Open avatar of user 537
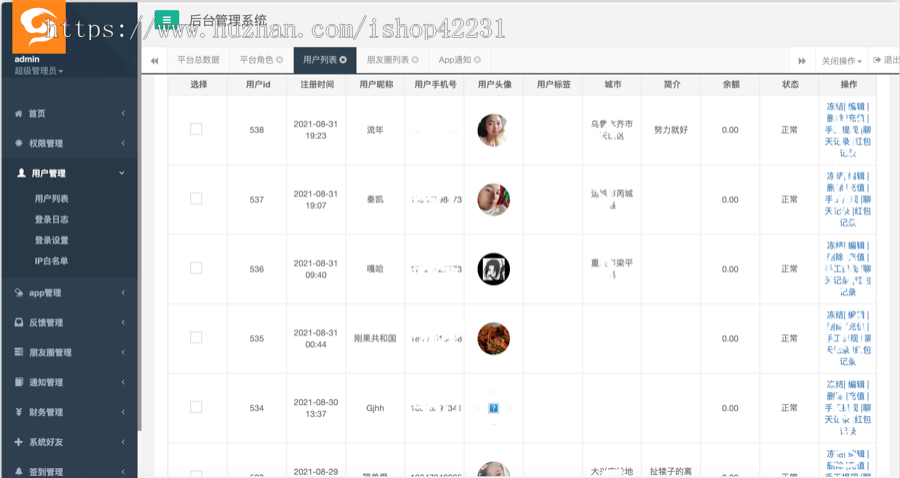 pyautogui.click(x=494, y=200)
